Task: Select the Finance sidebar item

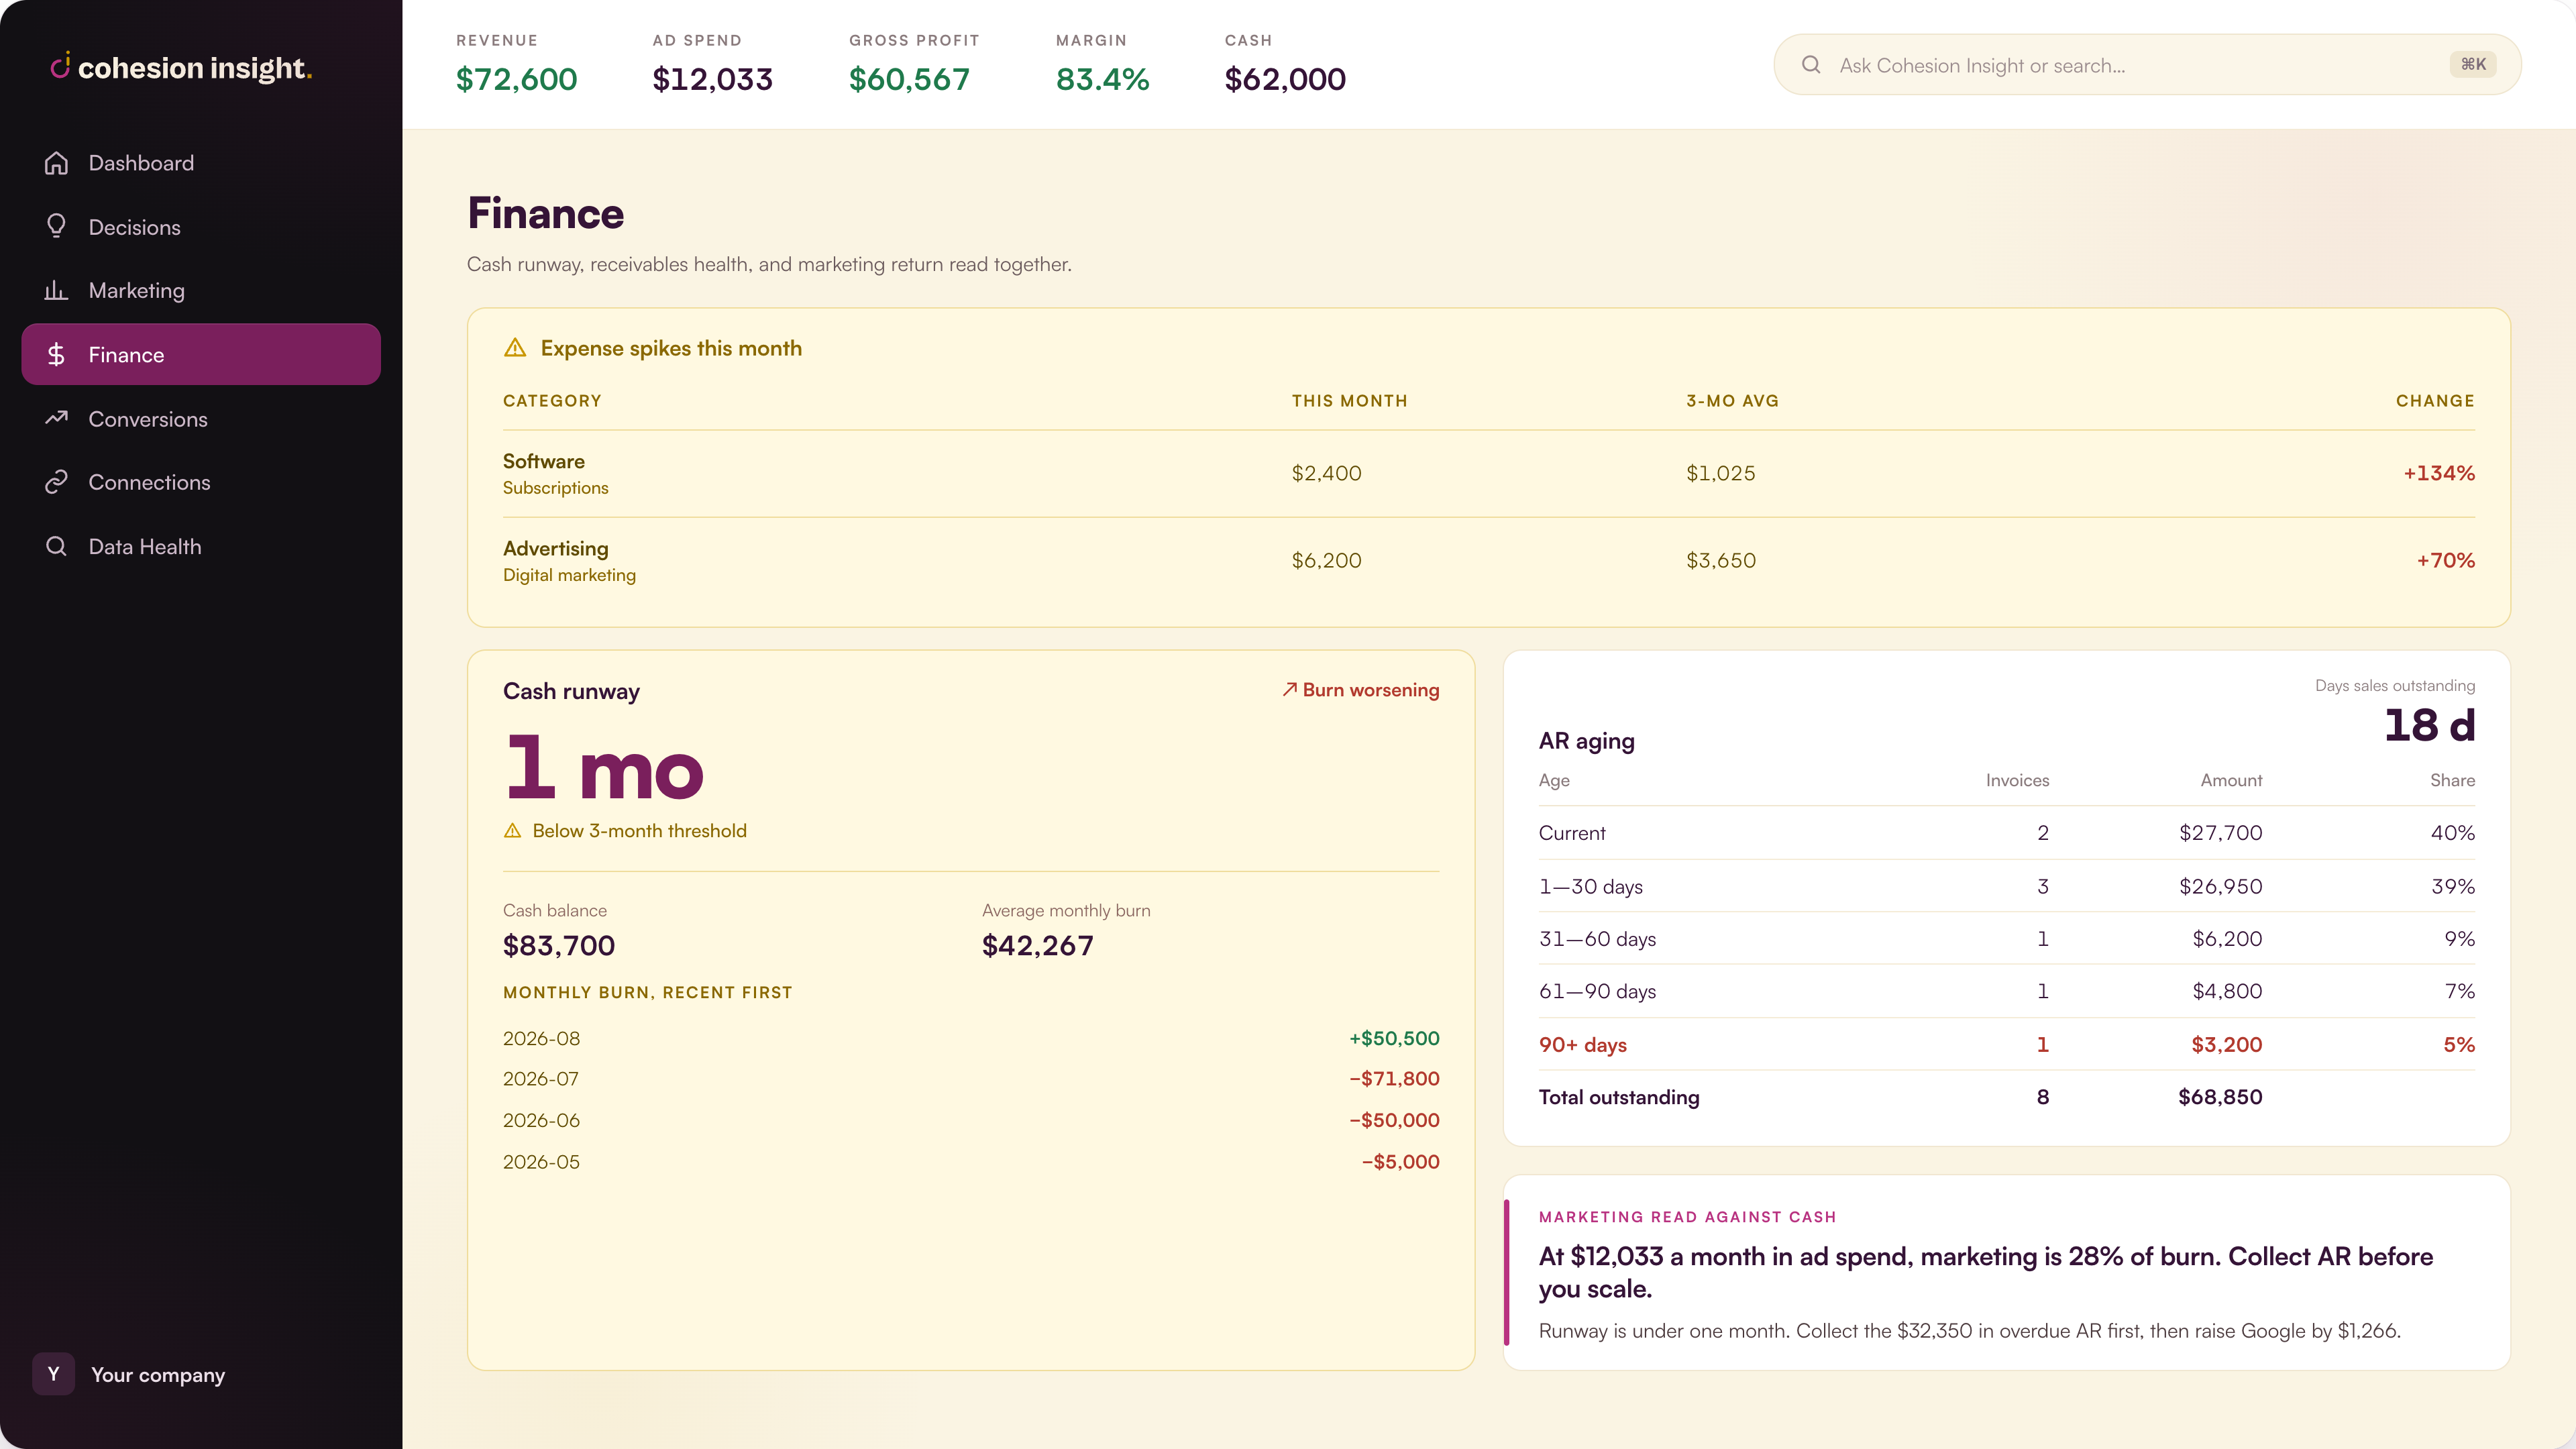Action: pyautogui.click(x=201, y=354)
